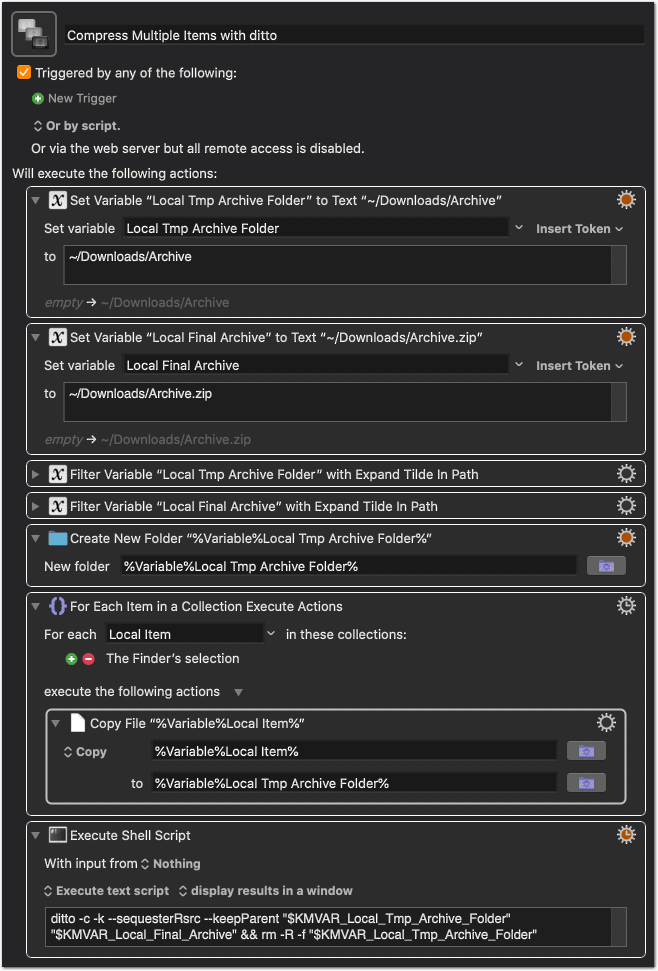
Task: Open gear menu of the Copy File action
Action: (x=606, y=723)
